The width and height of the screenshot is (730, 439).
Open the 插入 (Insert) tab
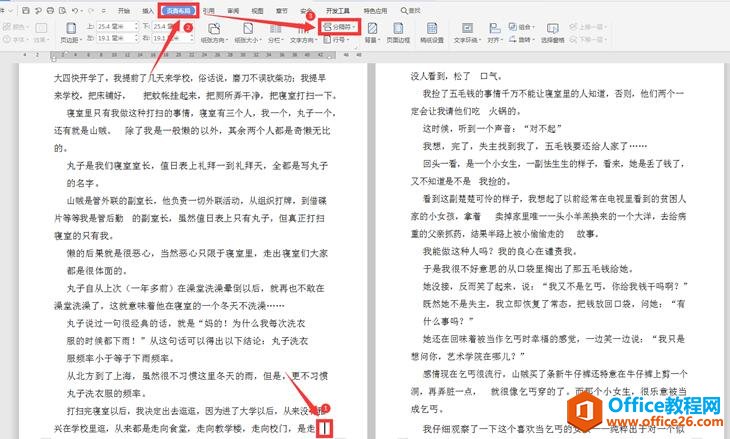pos(148,11)
